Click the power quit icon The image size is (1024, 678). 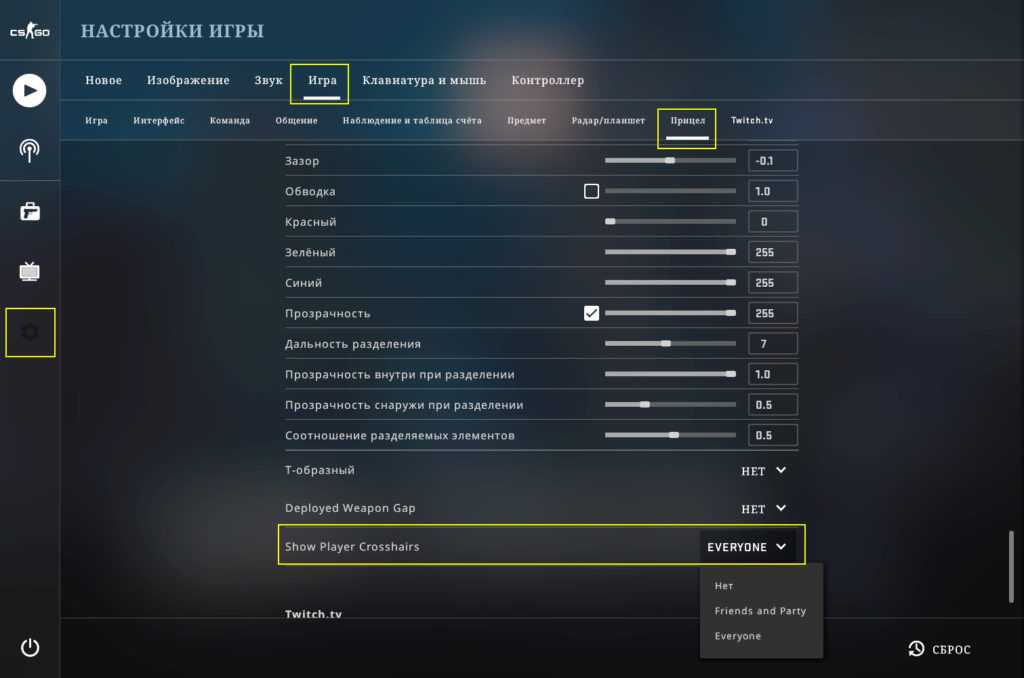click(30, 647)
